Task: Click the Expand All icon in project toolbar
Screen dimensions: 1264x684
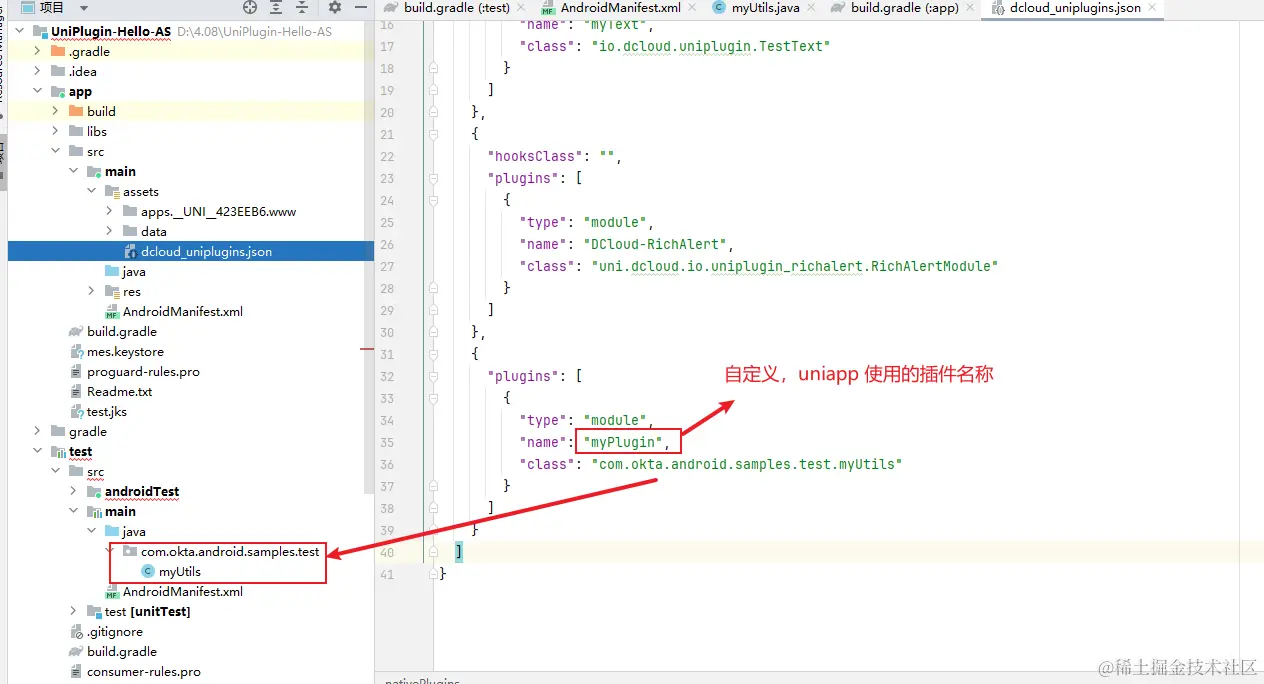Action: [x=278, y=7]
